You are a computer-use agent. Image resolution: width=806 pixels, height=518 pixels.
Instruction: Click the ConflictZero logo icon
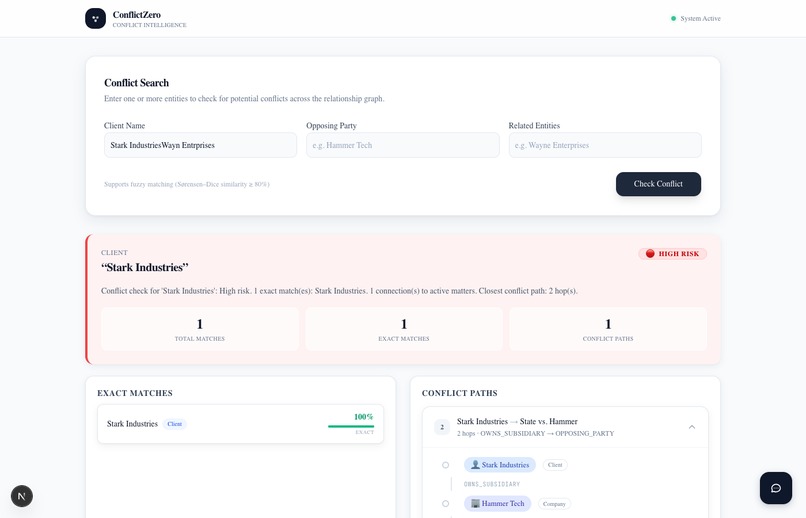coord(95,18)
